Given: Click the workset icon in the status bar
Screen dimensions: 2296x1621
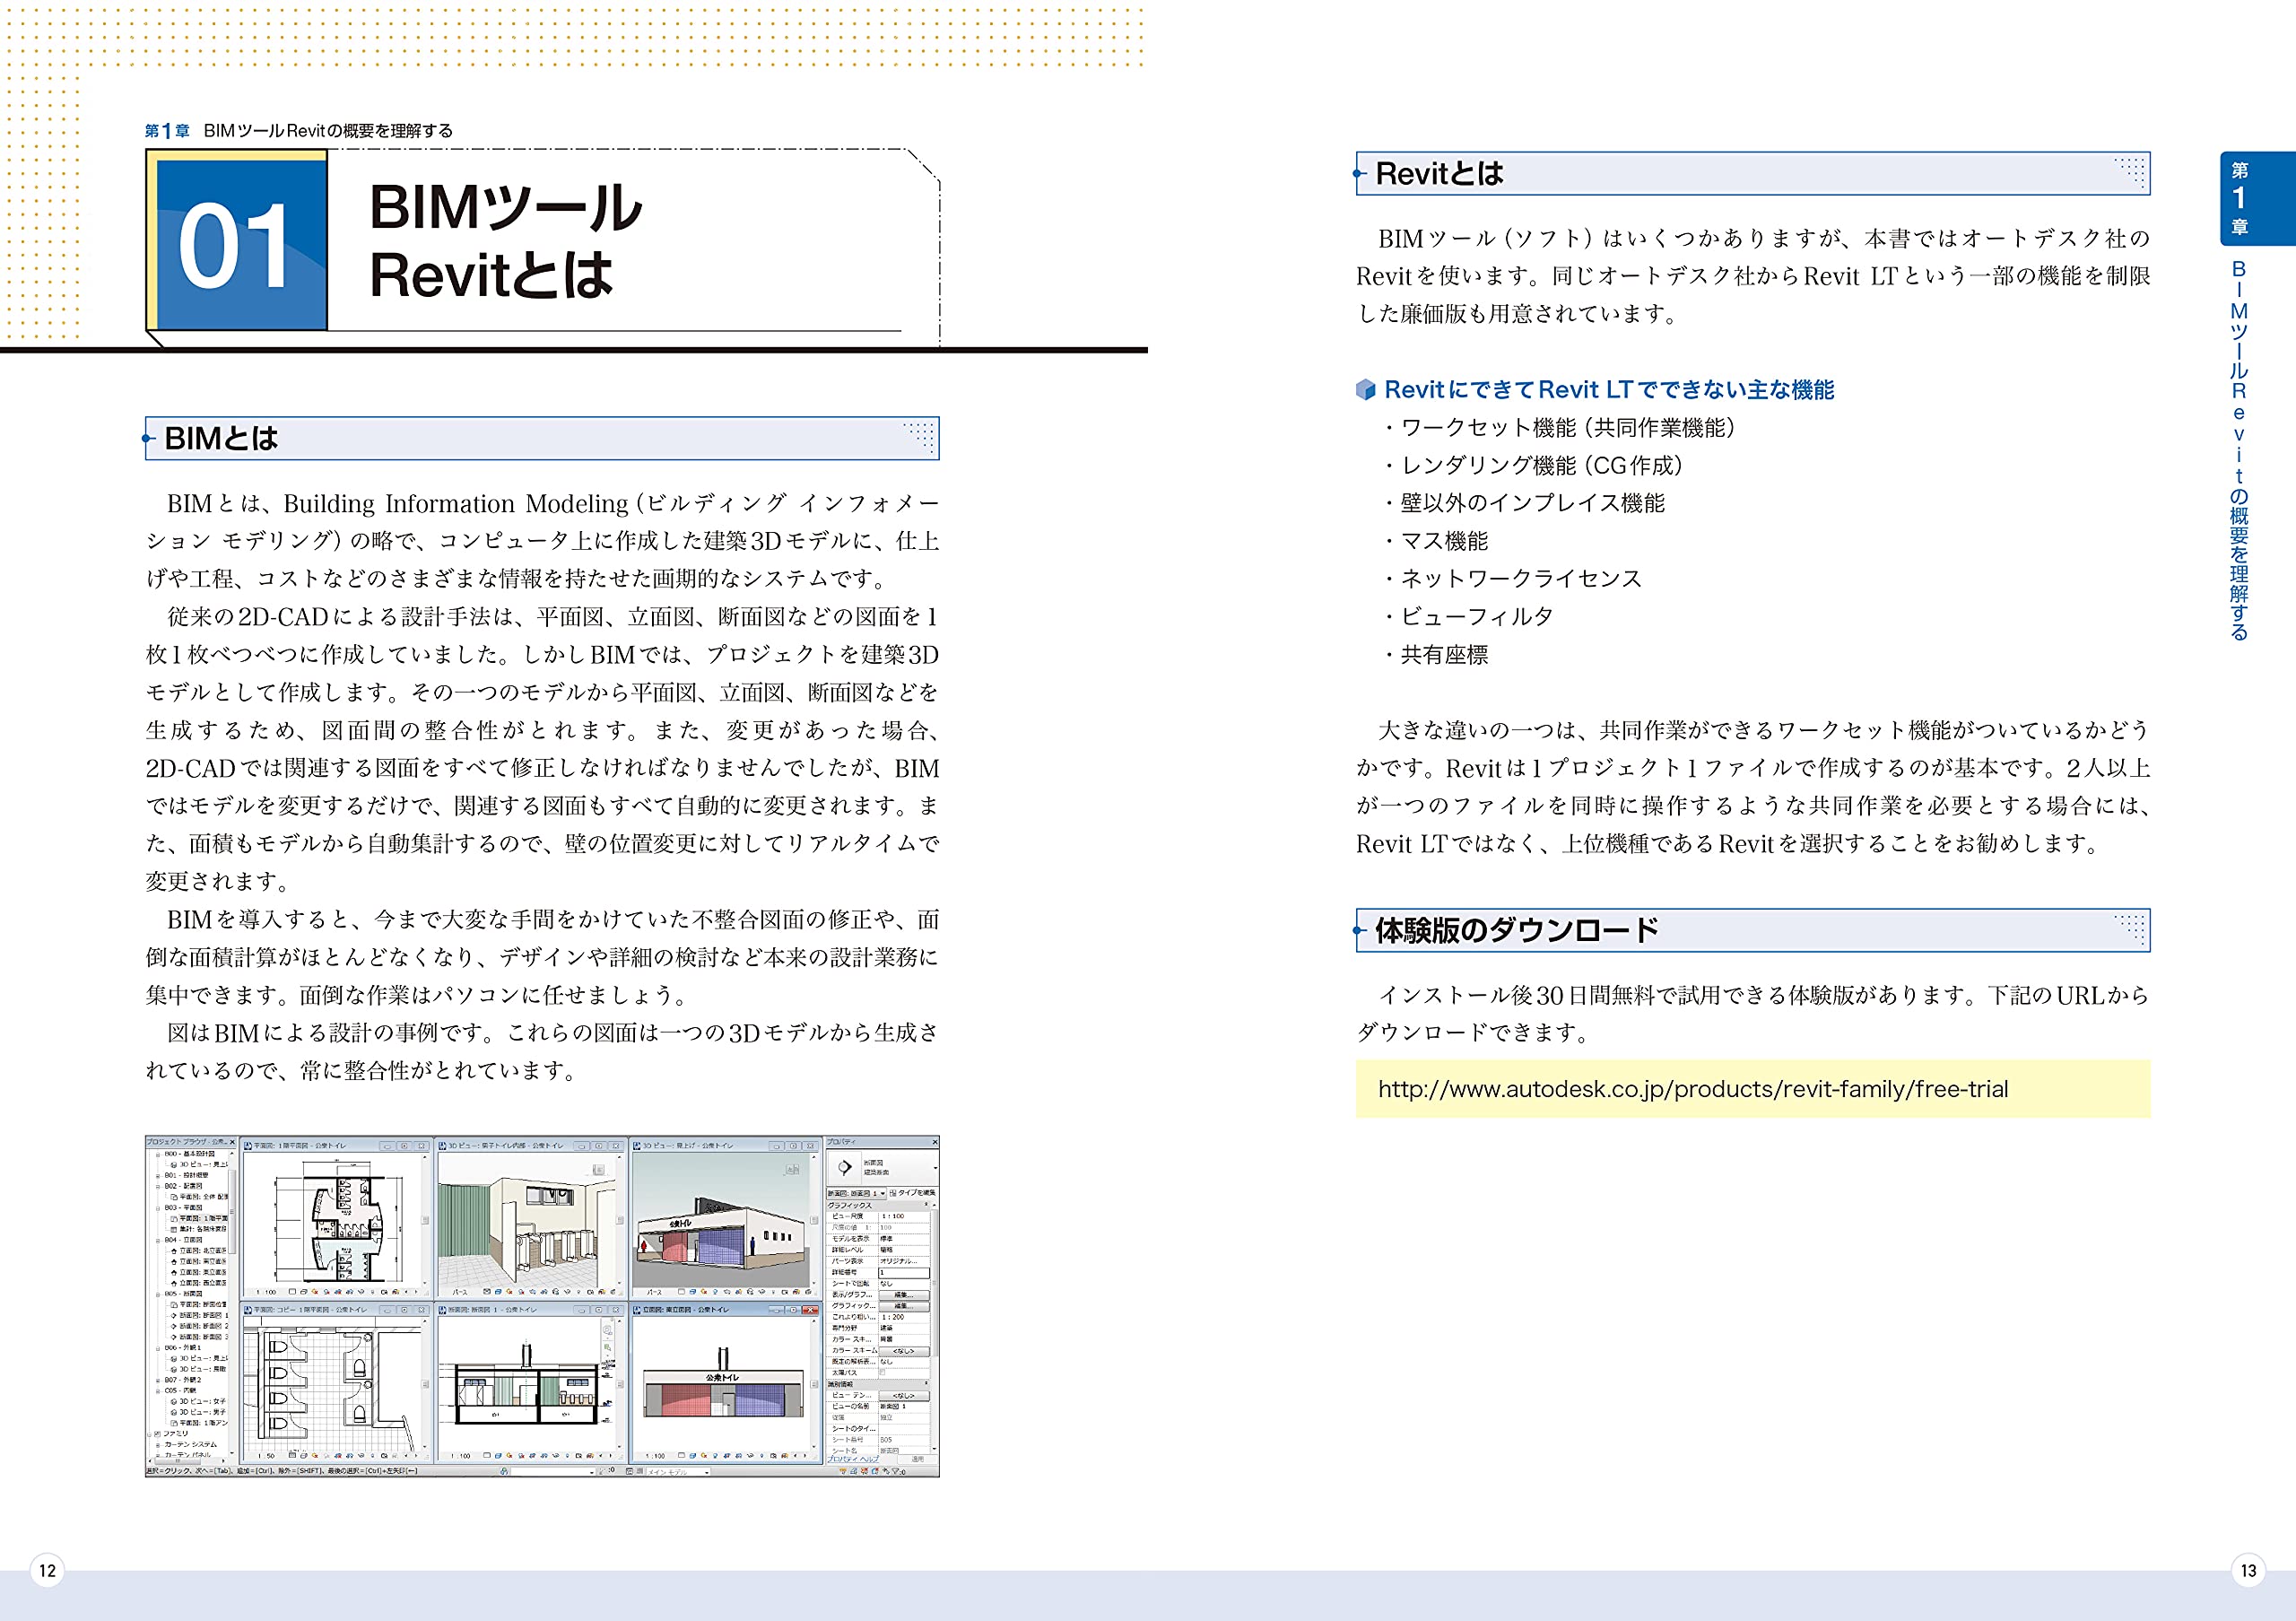Looking at the screenshot, I should (504, 1472).
